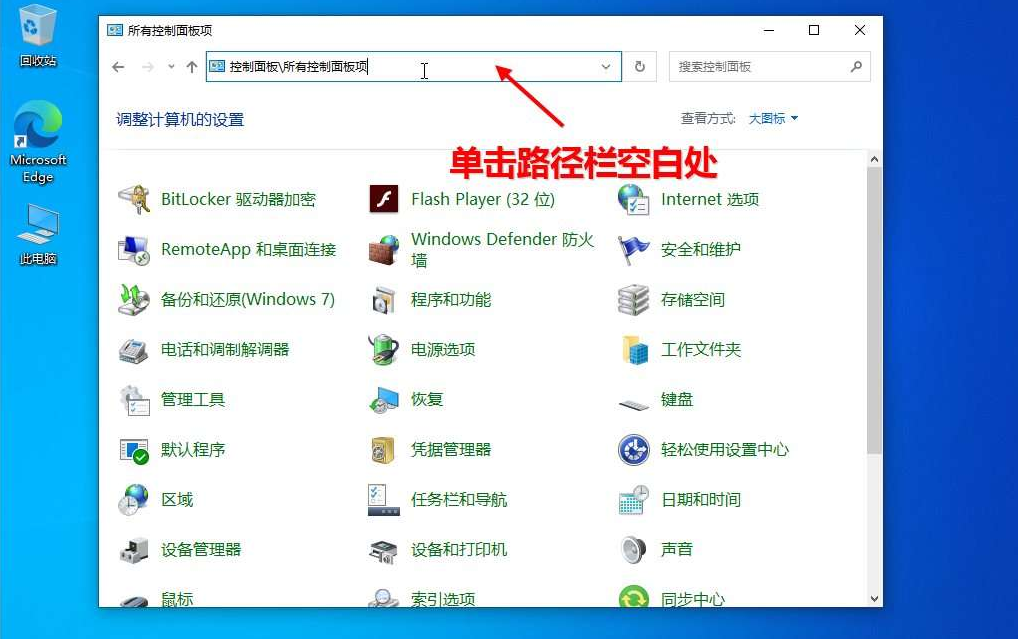The width and height of the screenshot is (1018, 639).
Task: Click the address bar path text
Action: 298,66
